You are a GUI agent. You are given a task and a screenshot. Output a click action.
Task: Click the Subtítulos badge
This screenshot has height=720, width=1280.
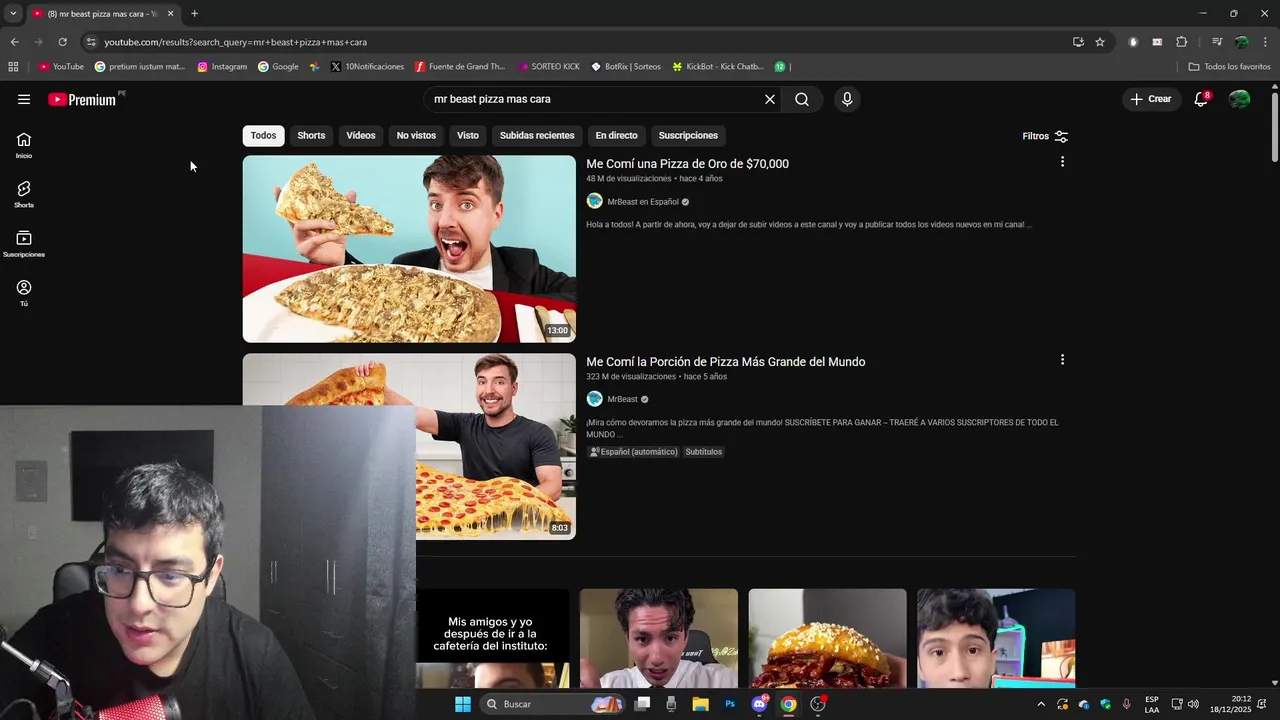tap(703, 452)
